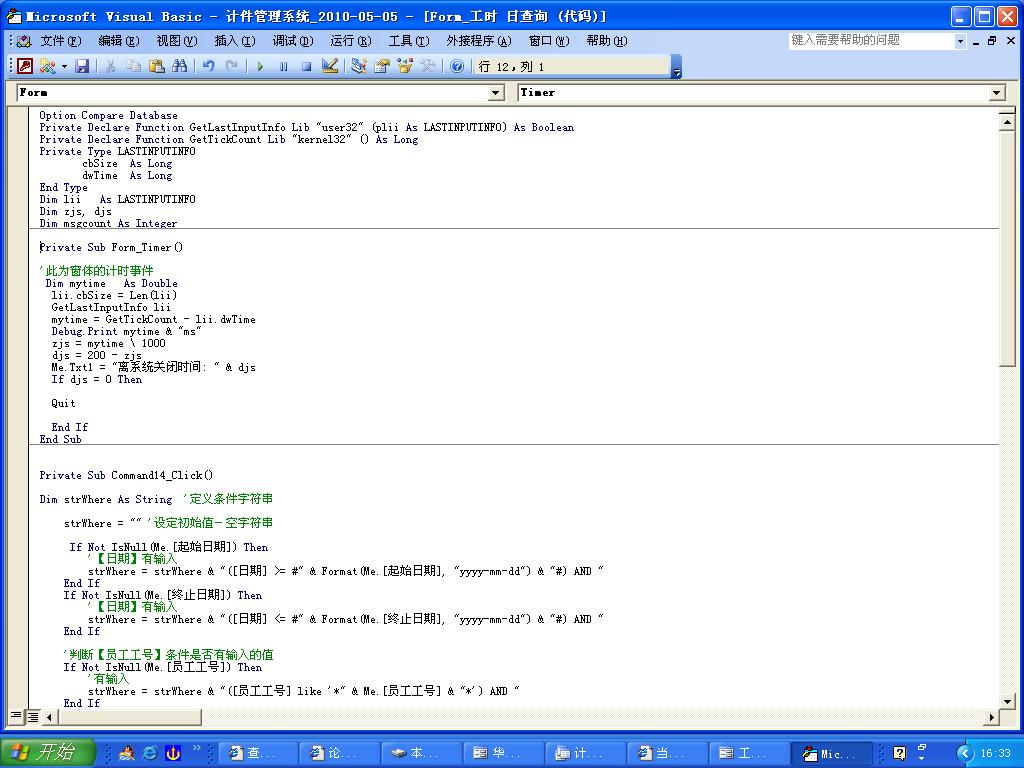Switch to the '查...' taskbar window
The height and width of the screenshot is (768, 1024).
pos(259,753)
